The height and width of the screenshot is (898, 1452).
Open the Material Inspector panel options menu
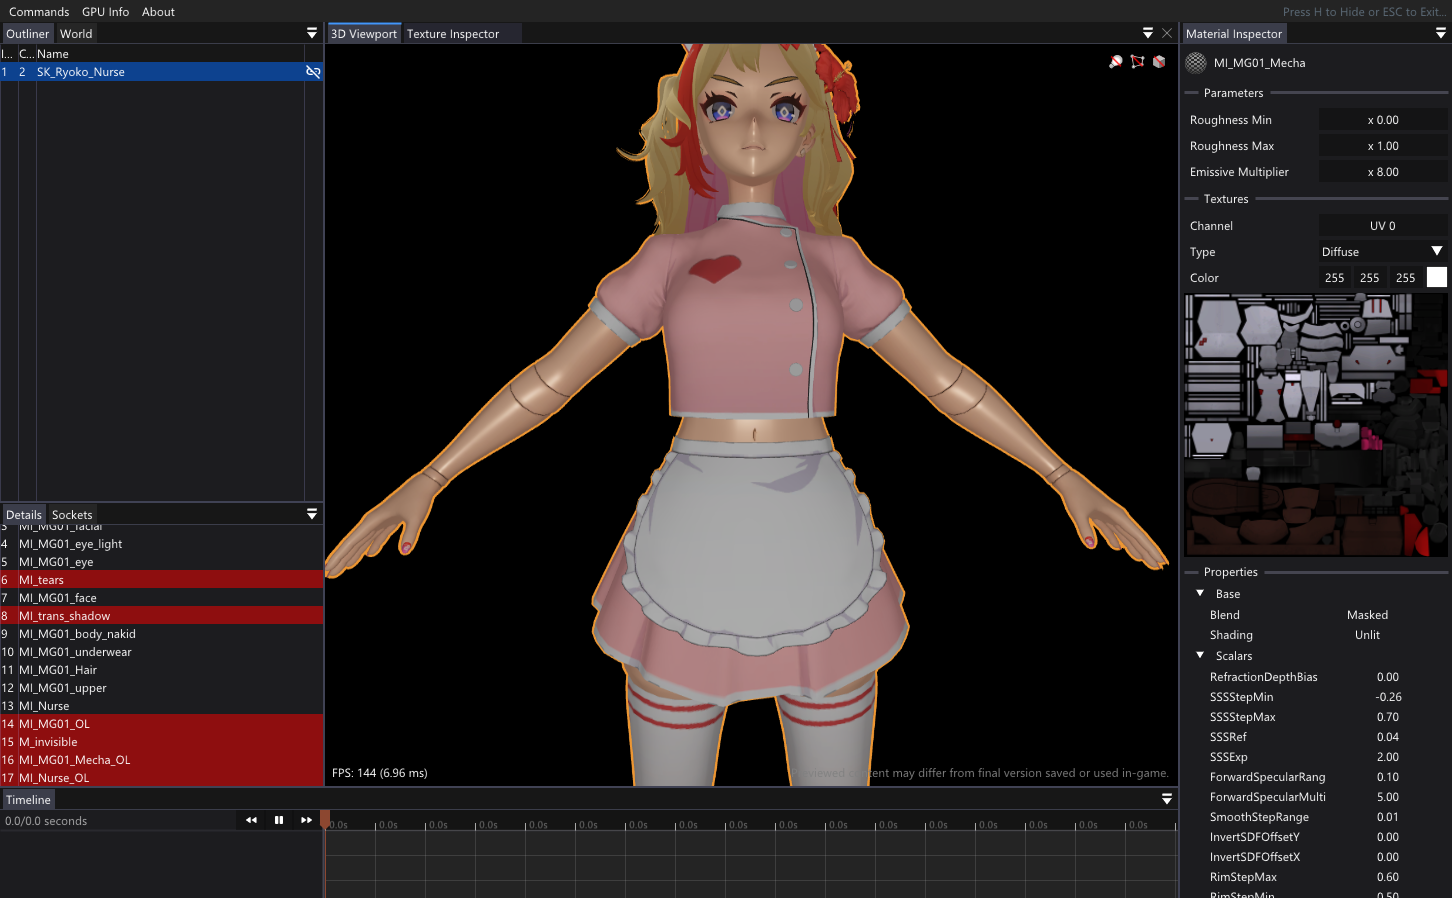click(1441, 33)
